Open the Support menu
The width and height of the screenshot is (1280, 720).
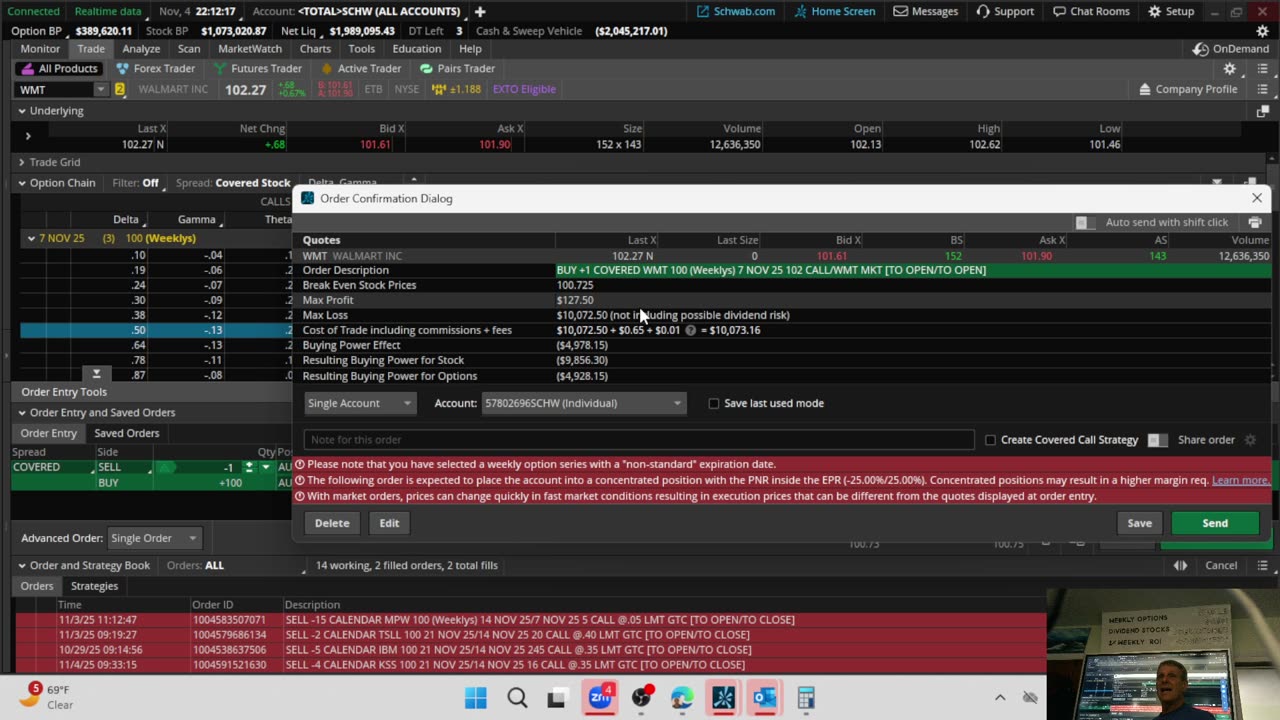tap(1005, 11)
